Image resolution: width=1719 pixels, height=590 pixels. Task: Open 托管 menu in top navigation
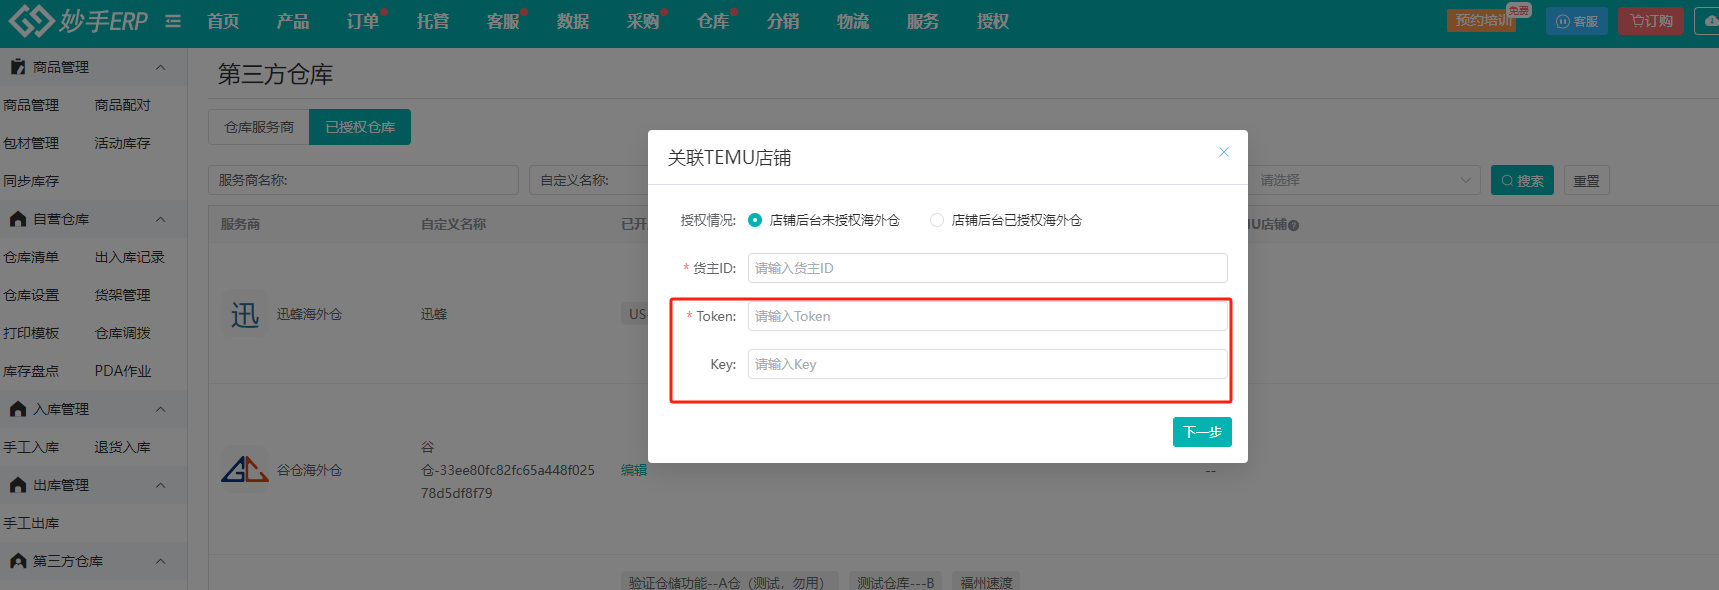coord(433,21)
